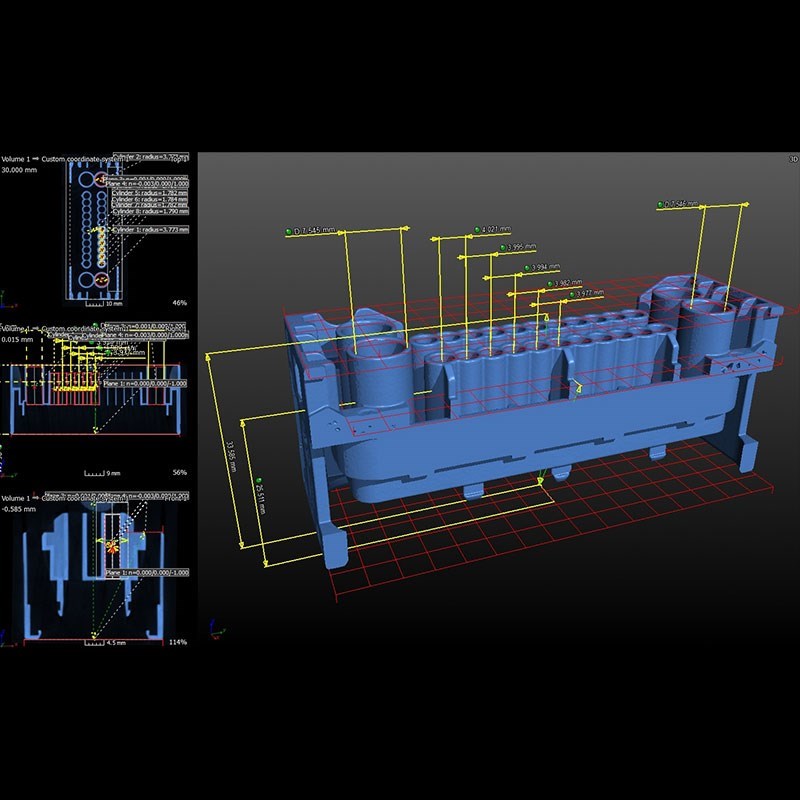Click the 0.015 mm slice position value

coord(17,339)
